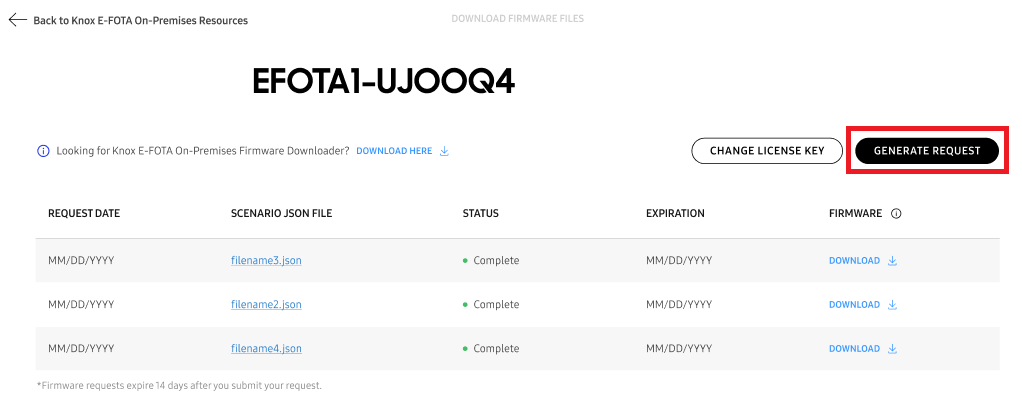Click the info icon beside FIRMWARE header
The image size is (1022, 406).
896,214
